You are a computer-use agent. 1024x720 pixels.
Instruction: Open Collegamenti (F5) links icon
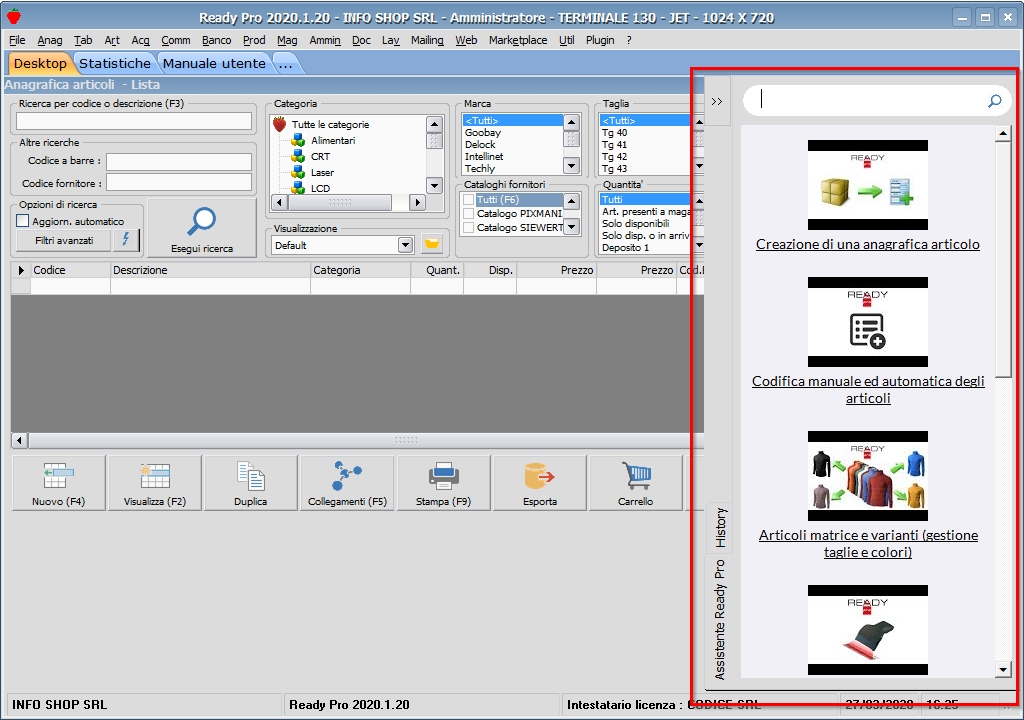[x=347, y=476]
